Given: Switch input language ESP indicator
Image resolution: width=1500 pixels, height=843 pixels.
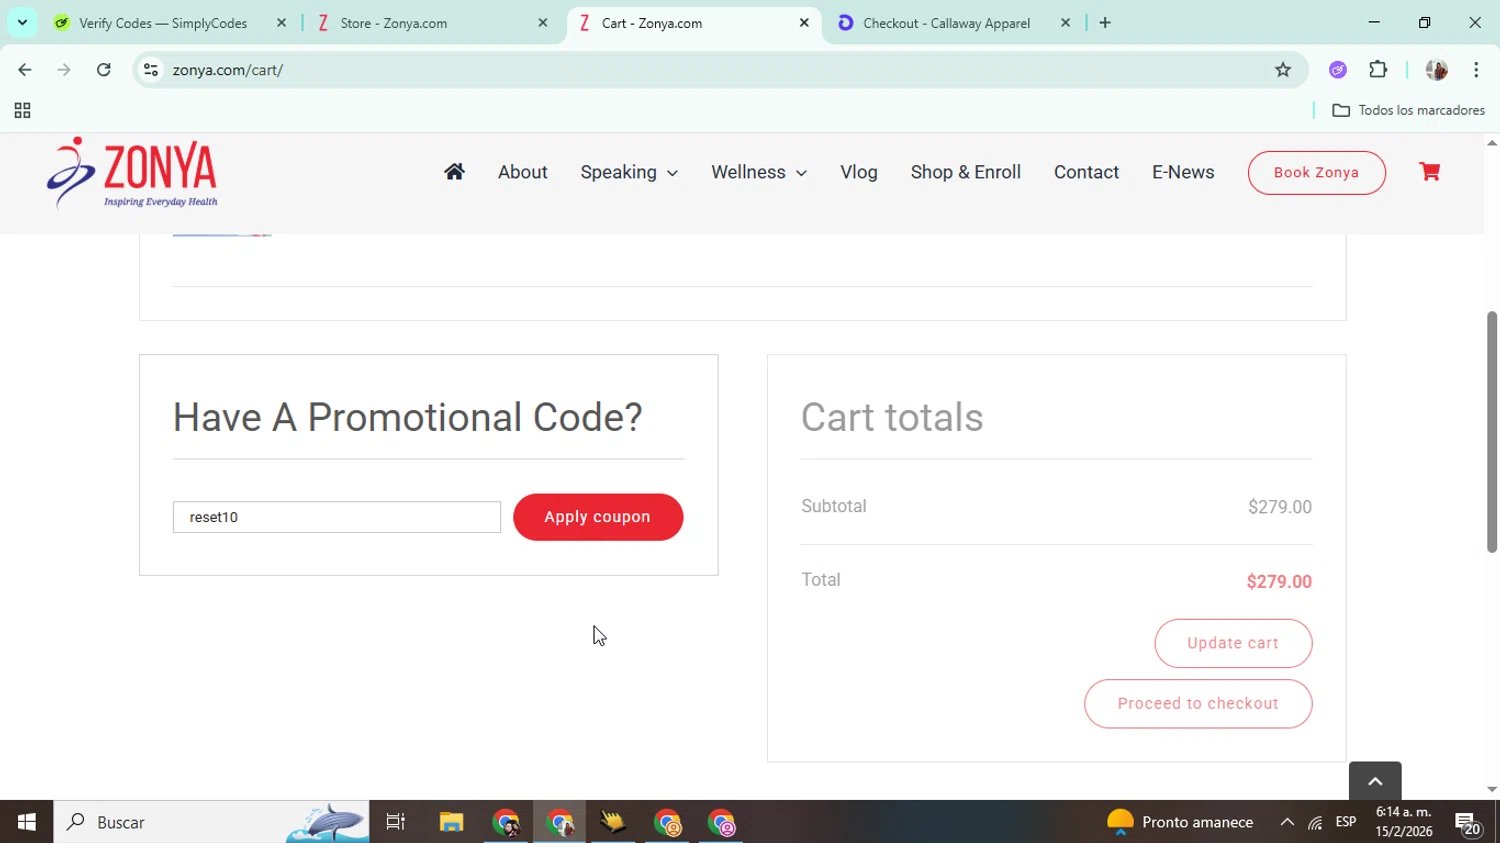Looking at the screenshot, I should pyautogui.click(x=1346, y=822).
